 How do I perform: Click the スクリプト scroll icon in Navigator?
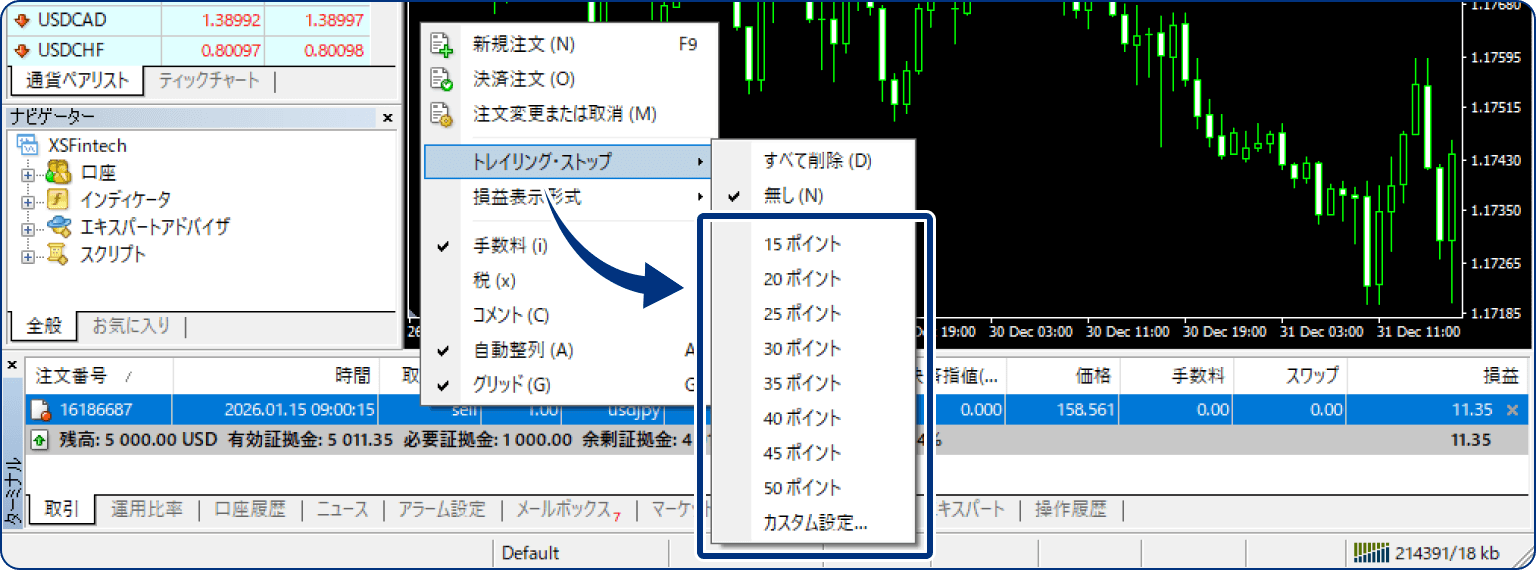tap(59, 254)
